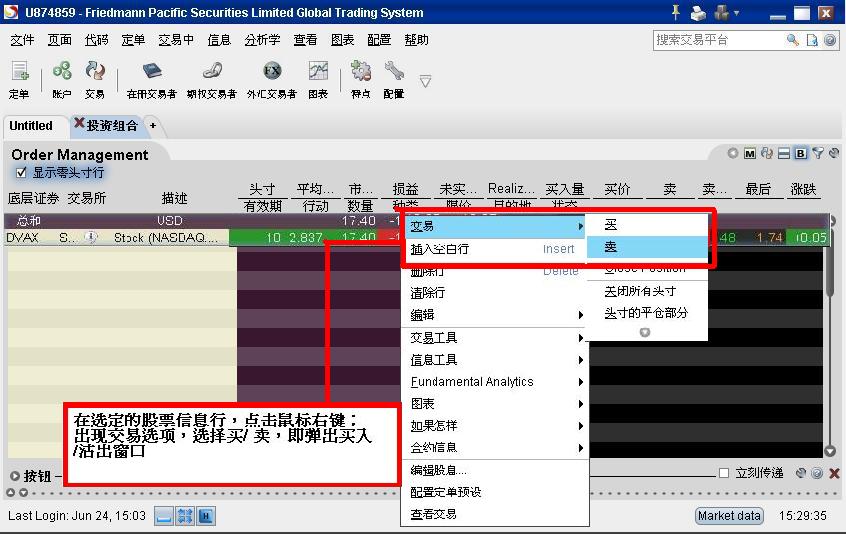This screenshot has height=534, width=846.
Task: Click the Market data button
Action: 729,516
